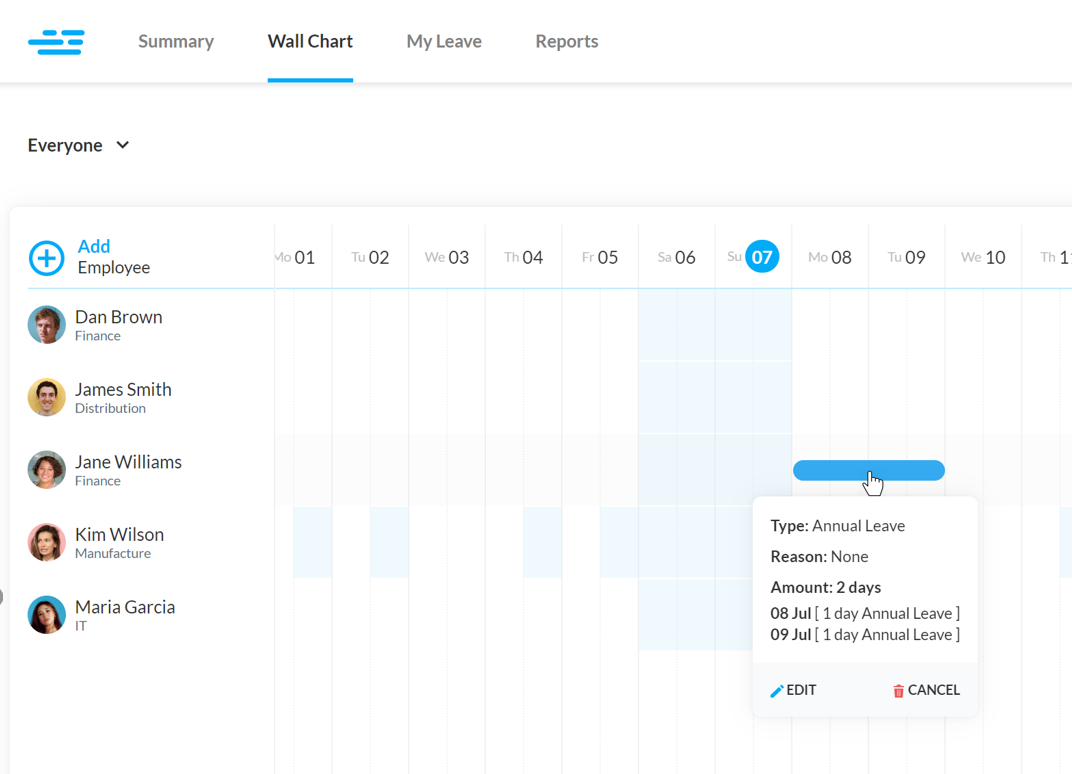Click the pencil Edit icon

click(x=777, y=691)
